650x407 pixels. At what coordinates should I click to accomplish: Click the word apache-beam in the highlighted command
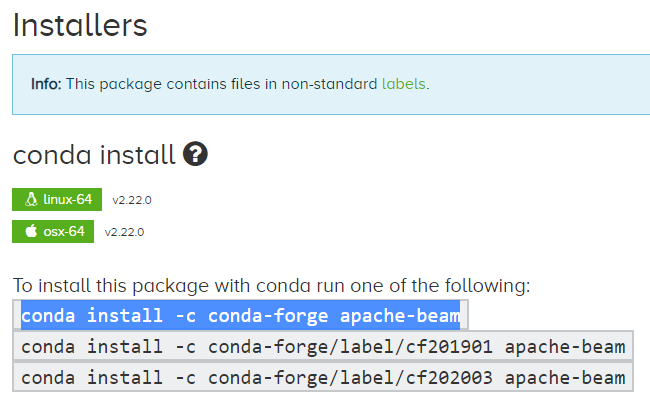pos(399,316)
